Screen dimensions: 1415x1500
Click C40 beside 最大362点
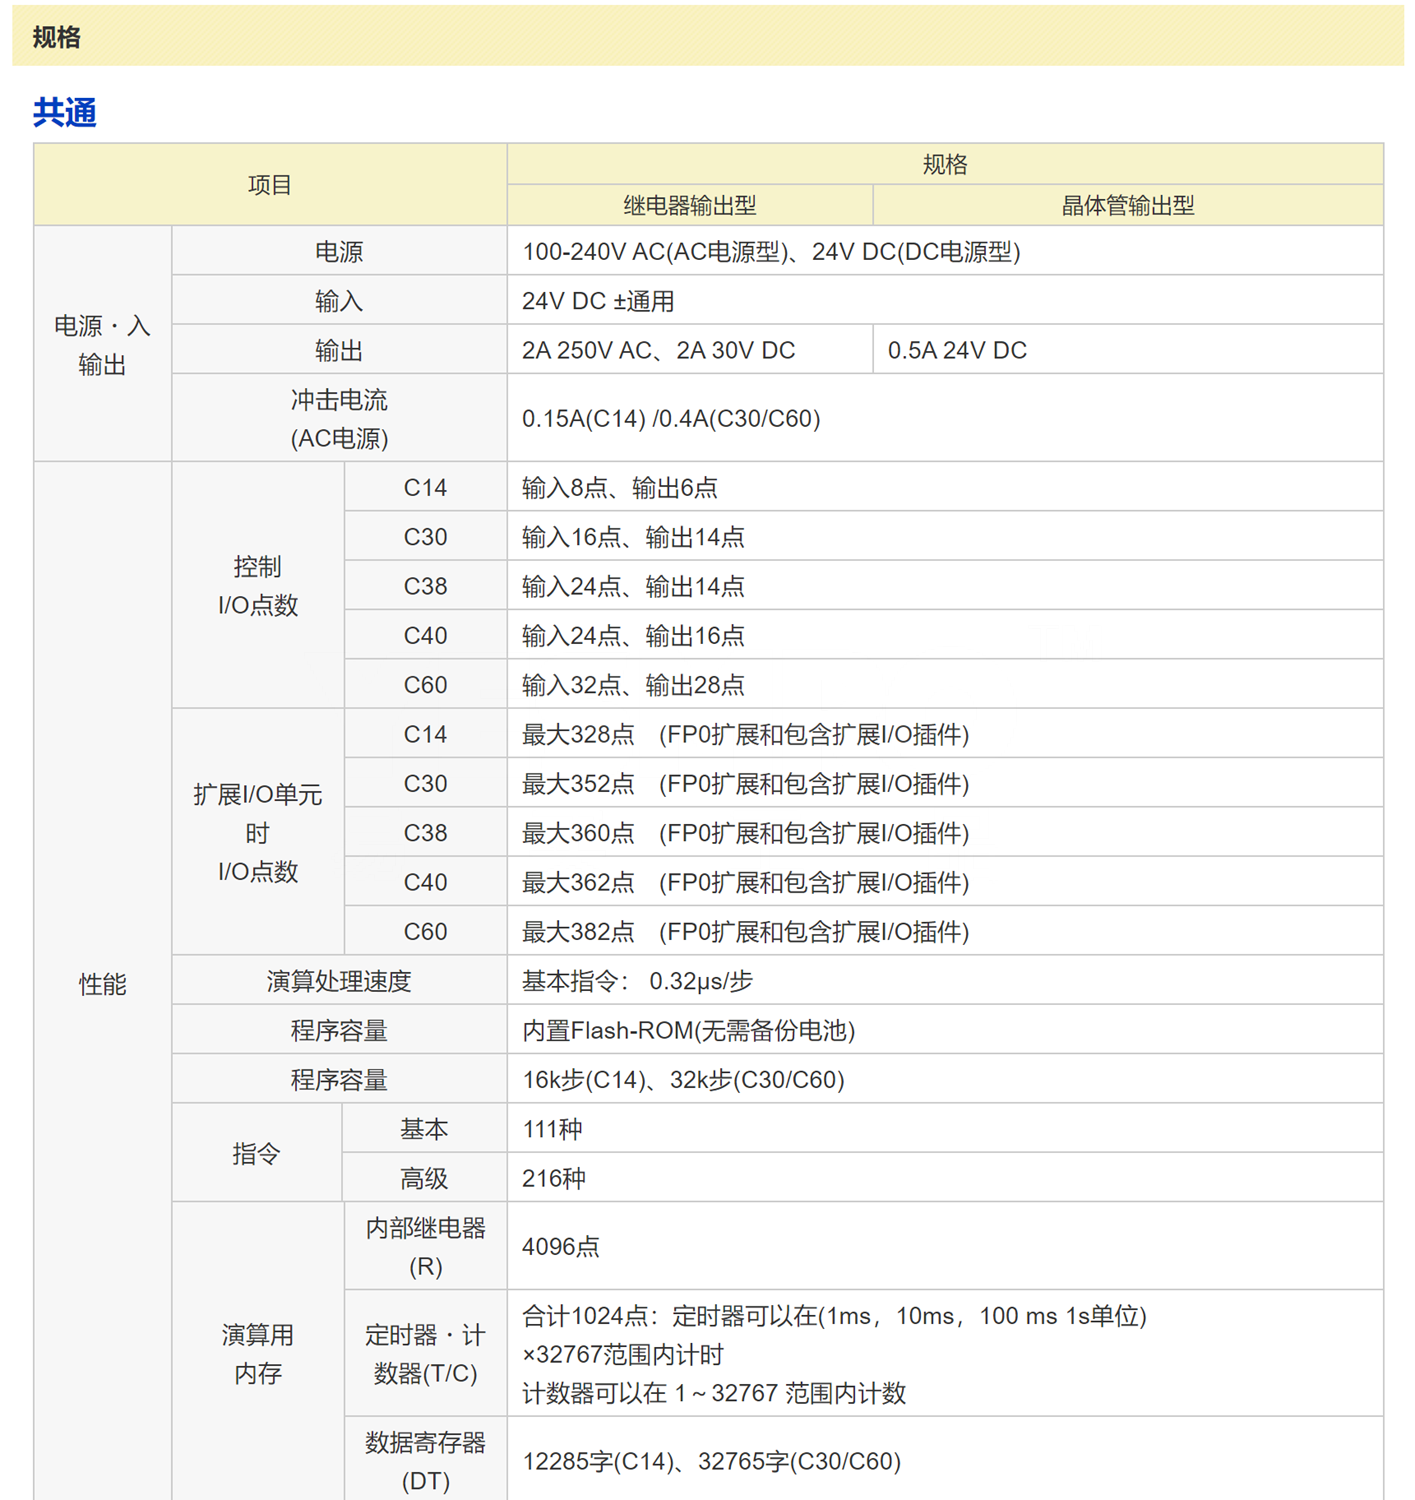pyautogui.click(x=425, y=882)
